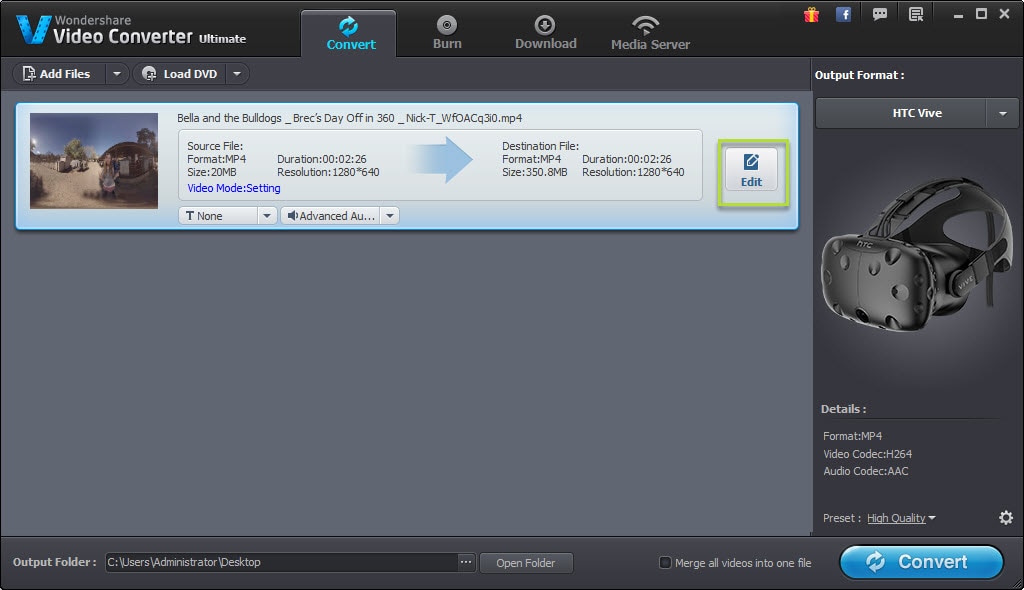The width and height of the screenshot is (1024, 590).
Task: Click the 'Video Codec:H264' detail text
Action: point(867,454)
